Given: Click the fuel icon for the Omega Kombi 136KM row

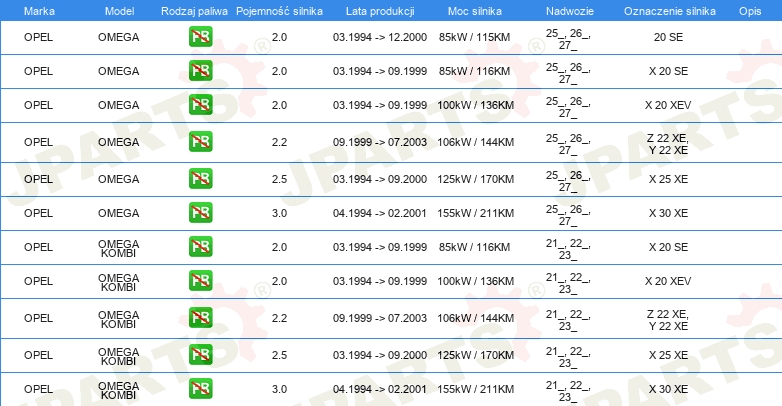Looking at the screenshot, I should pyautogui.click(x=200, y=280).
